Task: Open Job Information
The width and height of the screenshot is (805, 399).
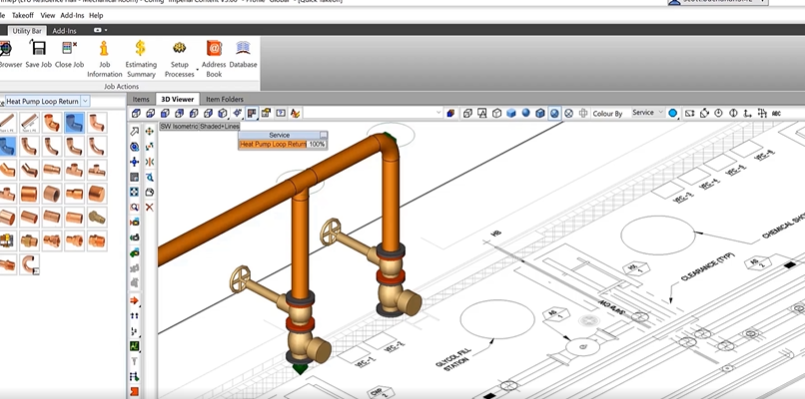Action: pyautogui.click(x=105, y=60)
